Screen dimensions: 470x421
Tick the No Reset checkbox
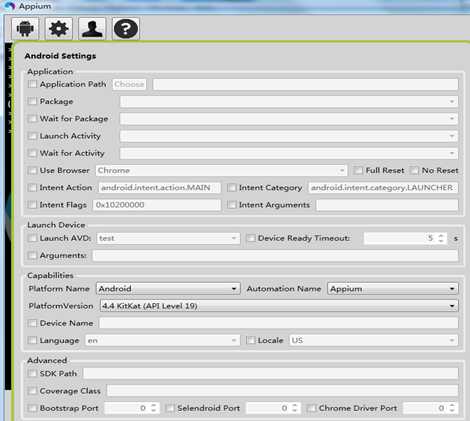coord(414,170)
